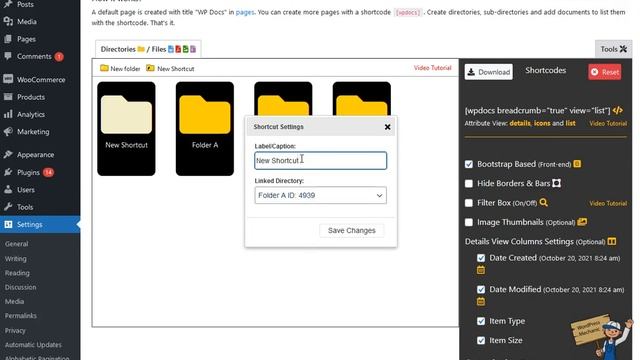Enable Hide Borders & Bars checkbox
Screen dimensions: 640x360
pyautogui.click(x=469, y=184)
